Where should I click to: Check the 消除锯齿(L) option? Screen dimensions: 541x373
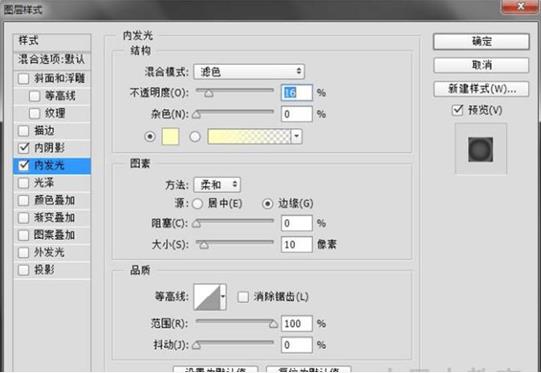pos(243,297)
